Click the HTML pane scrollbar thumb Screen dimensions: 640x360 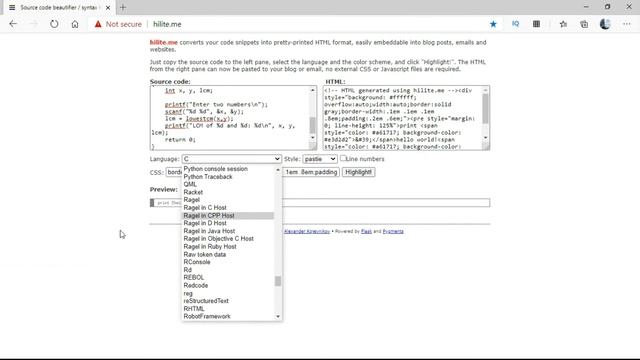(485, 109)
